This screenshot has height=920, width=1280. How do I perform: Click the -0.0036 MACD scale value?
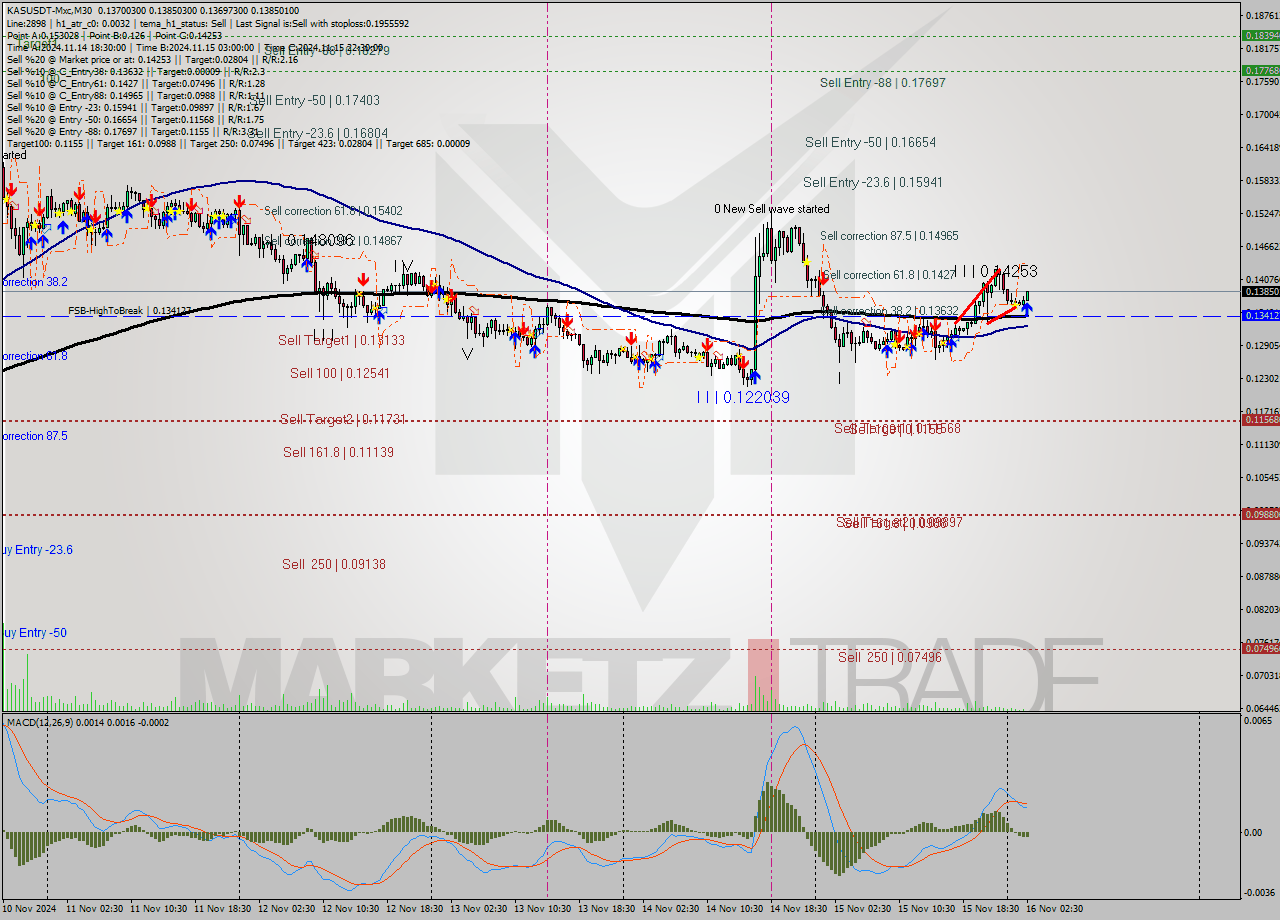(1258, 893)
